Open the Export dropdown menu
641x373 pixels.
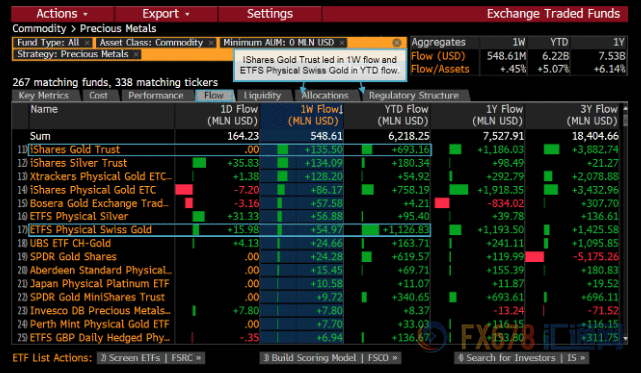click(x=166, y=14)
